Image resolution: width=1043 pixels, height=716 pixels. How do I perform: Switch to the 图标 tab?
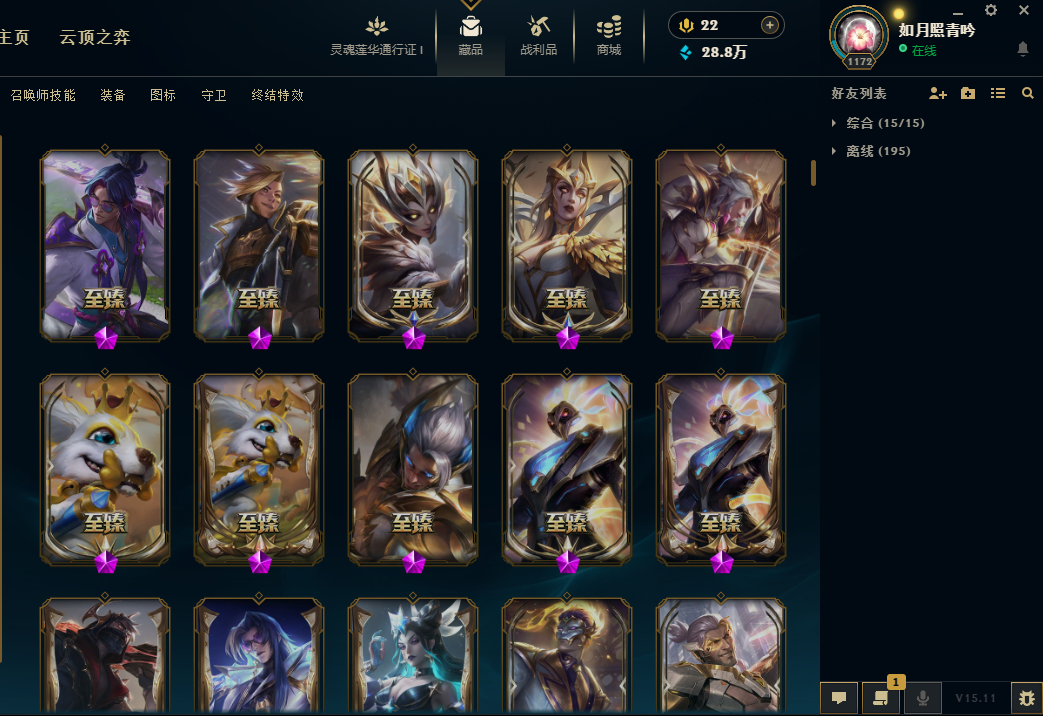[163, 95]
